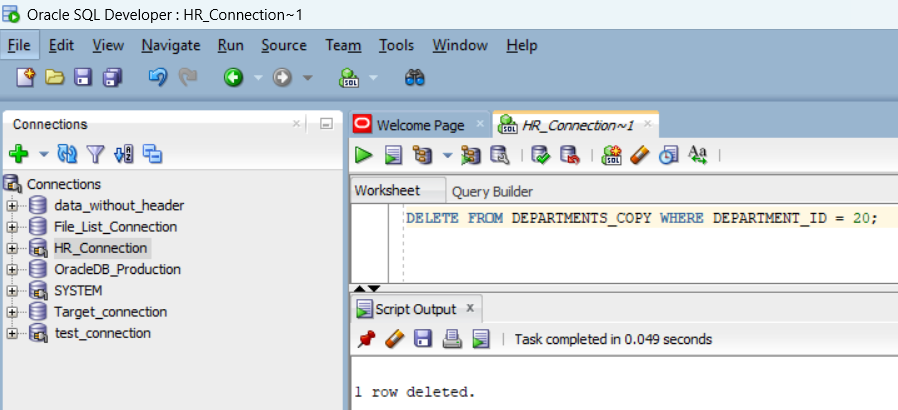The width and height of the screenshot is (898, 410).
Task: Click inside the DELETE statement editor line
Action: pos(641,218)
